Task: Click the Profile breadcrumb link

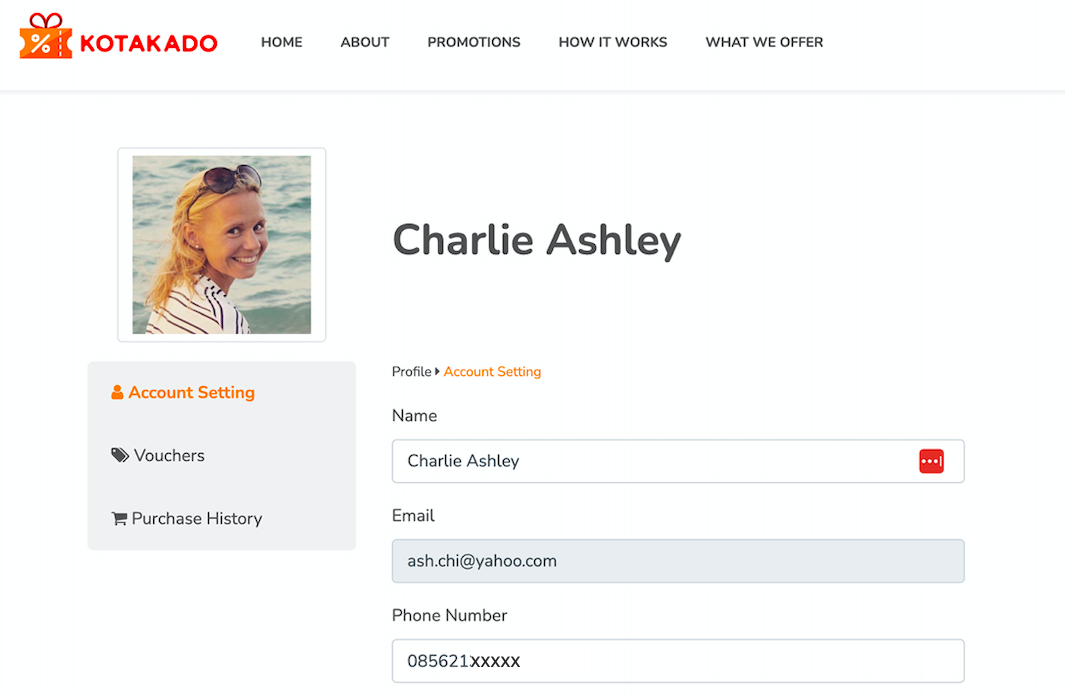Action: (411, 372)
